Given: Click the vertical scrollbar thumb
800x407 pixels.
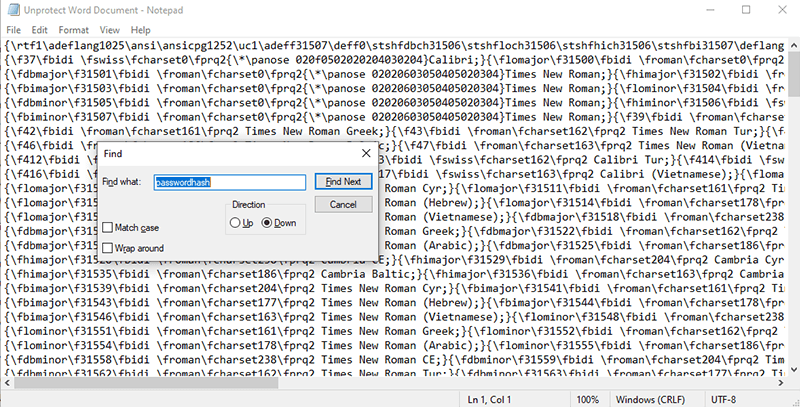Looking at the screenshot, I should pyautogui.click(x=792, y=75).
